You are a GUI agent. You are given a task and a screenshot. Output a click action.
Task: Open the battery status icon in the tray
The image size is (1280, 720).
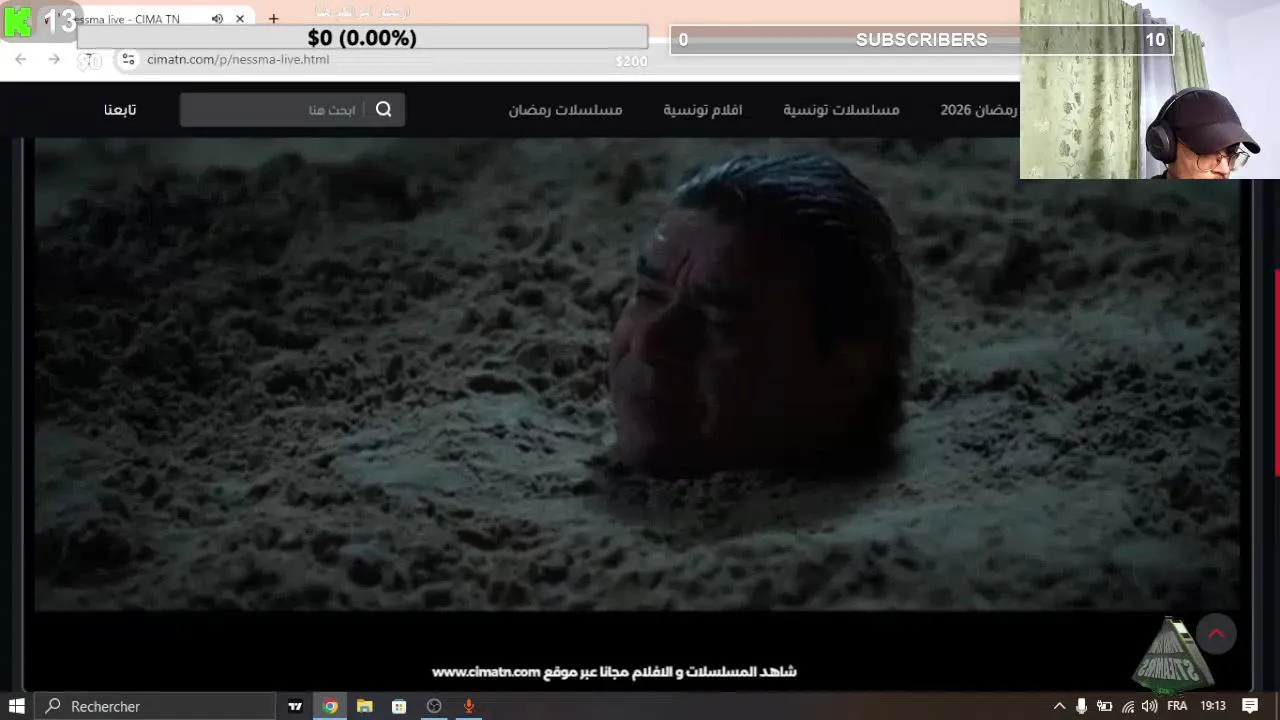coord(1104,706)
